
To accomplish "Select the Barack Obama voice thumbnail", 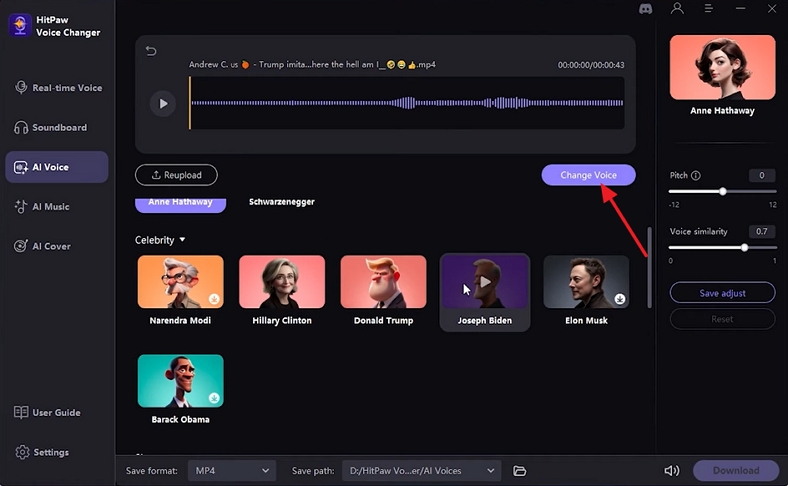I will (180, 380).
